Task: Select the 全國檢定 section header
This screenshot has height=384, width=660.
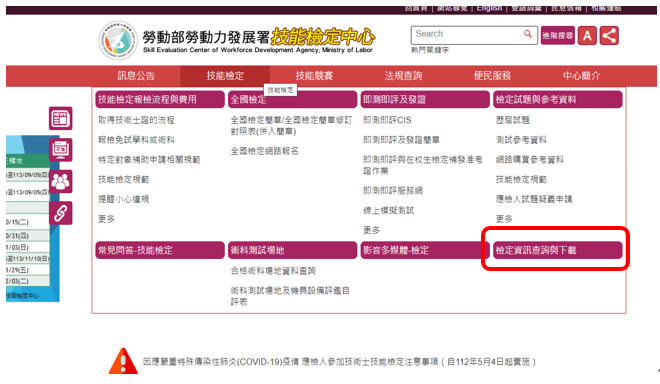Action: tap(292, 100)
